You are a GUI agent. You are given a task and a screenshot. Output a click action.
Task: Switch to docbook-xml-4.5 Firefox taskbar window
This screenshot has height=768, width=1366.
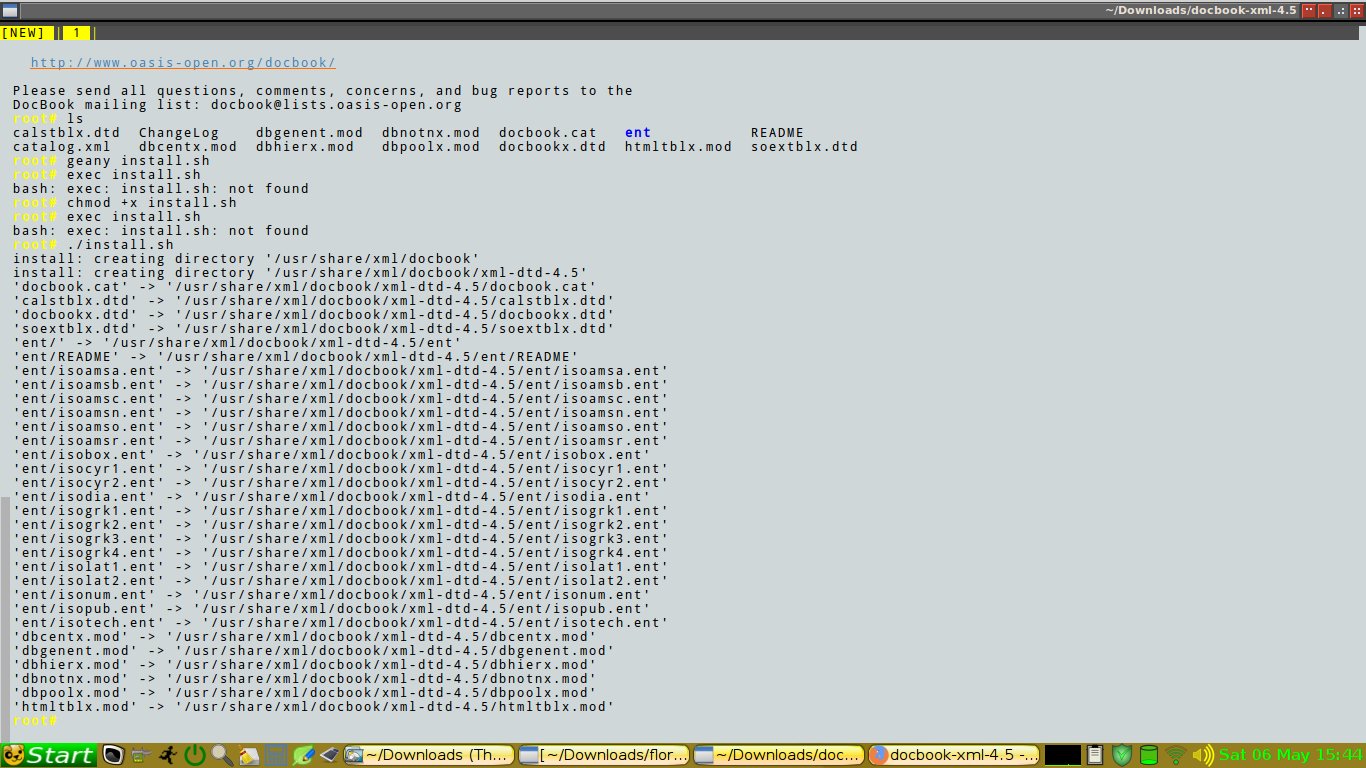(x=953, y=755)
